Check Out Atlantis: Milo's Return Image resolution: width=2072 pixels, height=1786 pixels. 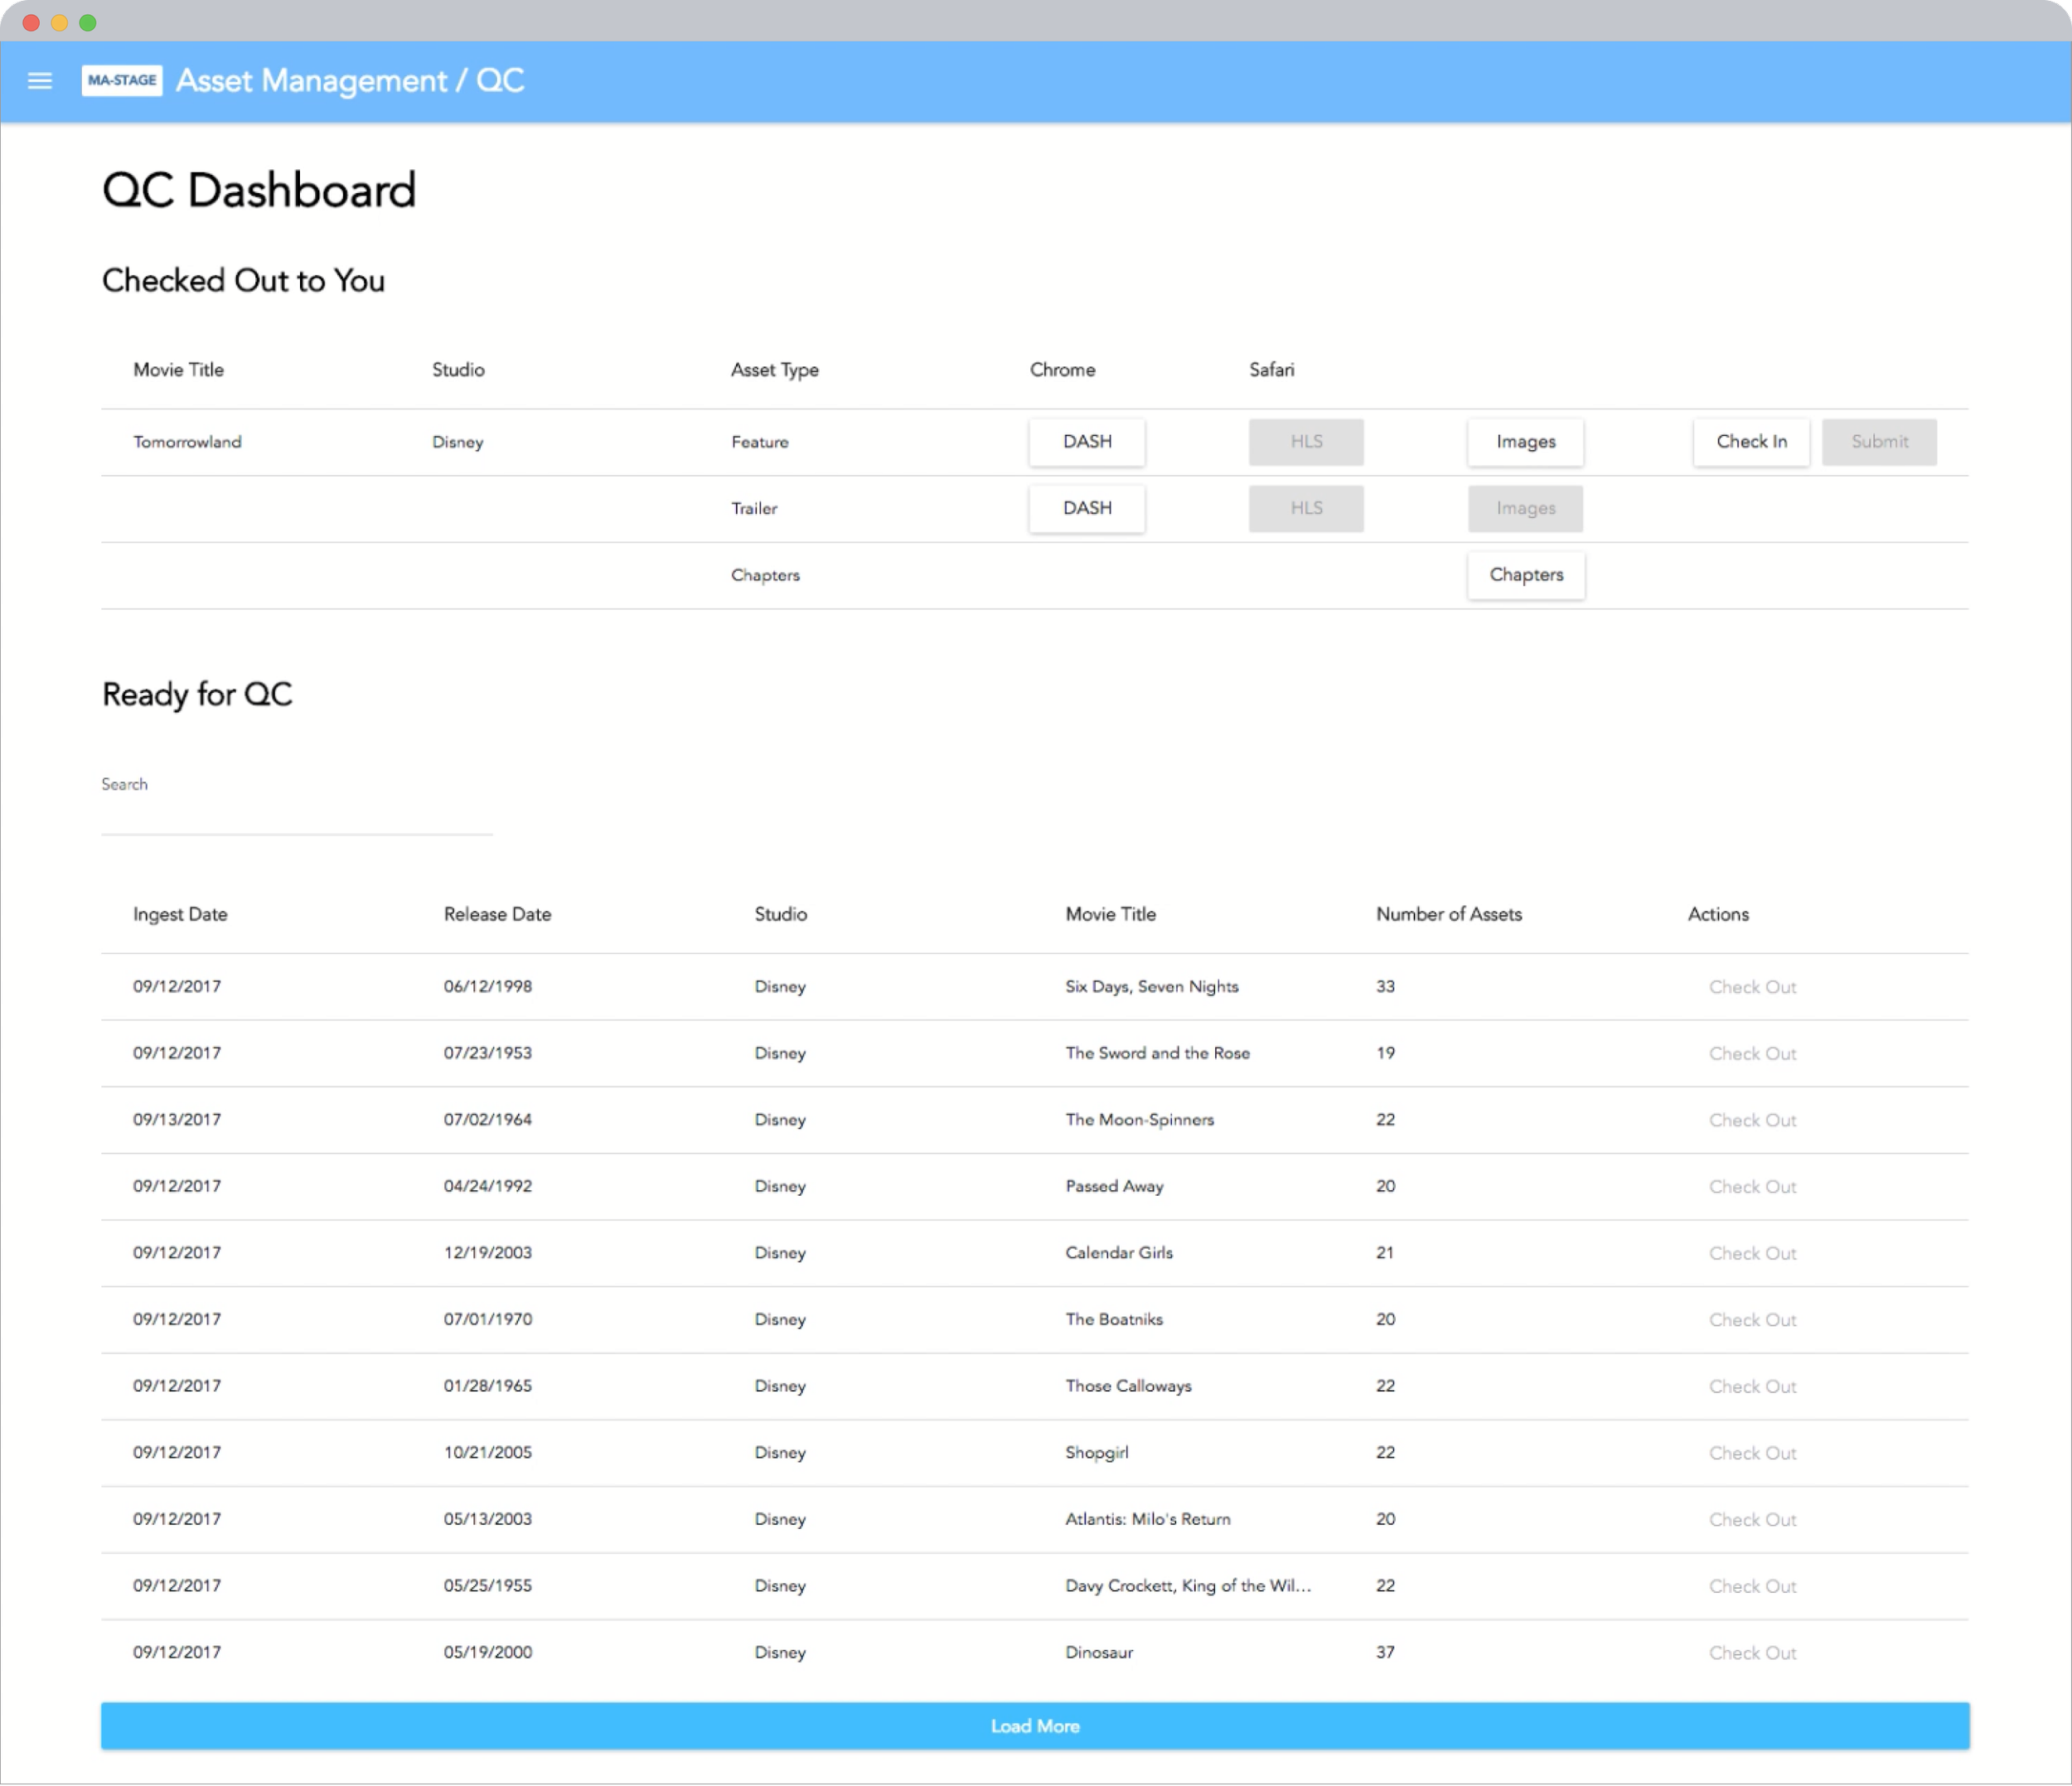pyautogui.click(x=1751, y=1520)
